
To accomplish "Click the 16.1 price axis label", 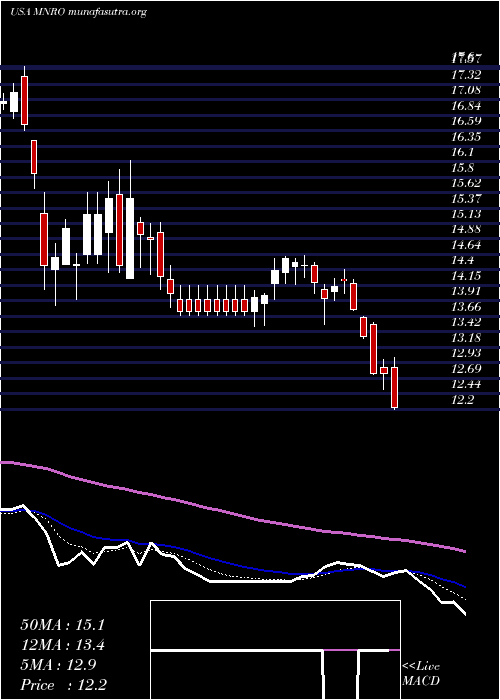I will pyautogui.click(x=462, y=153).
